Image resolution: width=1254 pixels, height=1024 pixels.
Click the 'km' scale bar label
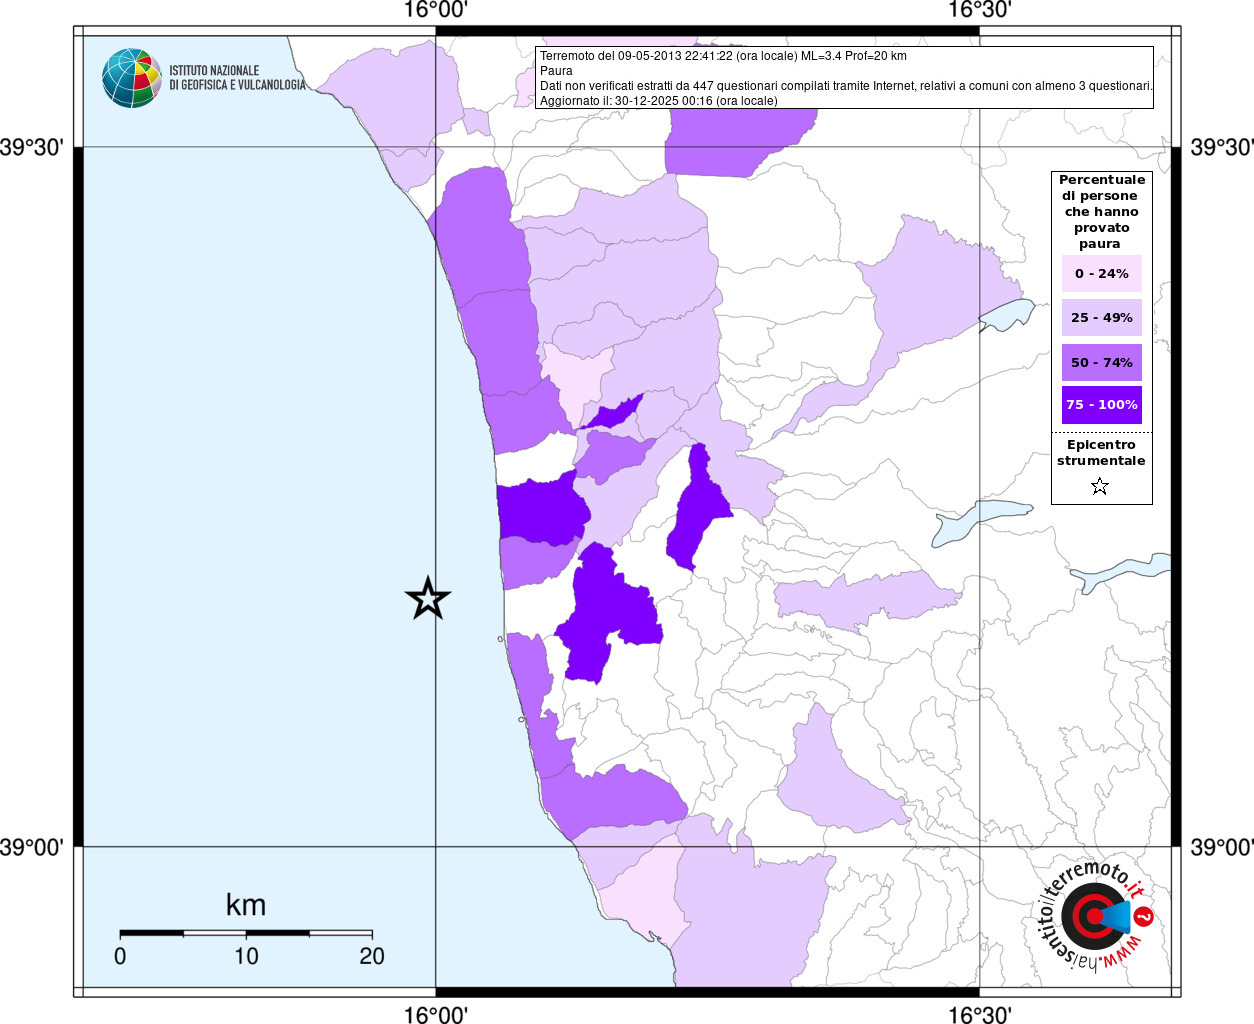(x=246, y=905)
